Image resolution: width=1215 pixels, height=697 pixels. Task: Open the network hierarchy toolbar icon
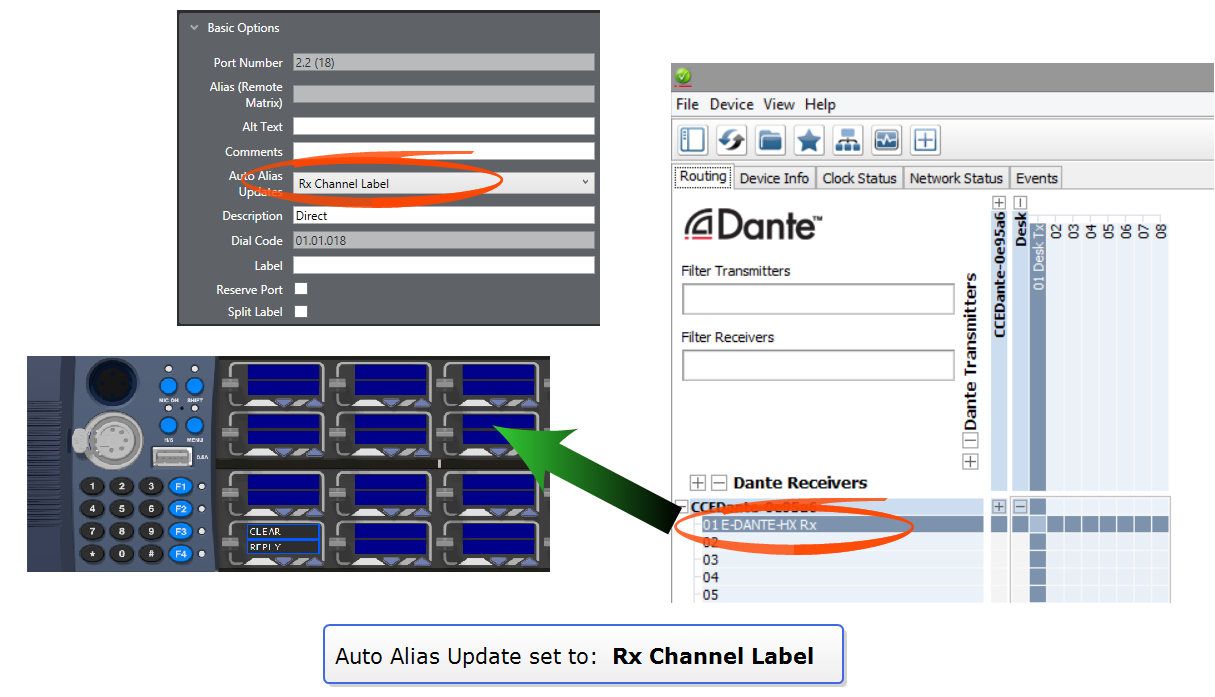[848, 140]
